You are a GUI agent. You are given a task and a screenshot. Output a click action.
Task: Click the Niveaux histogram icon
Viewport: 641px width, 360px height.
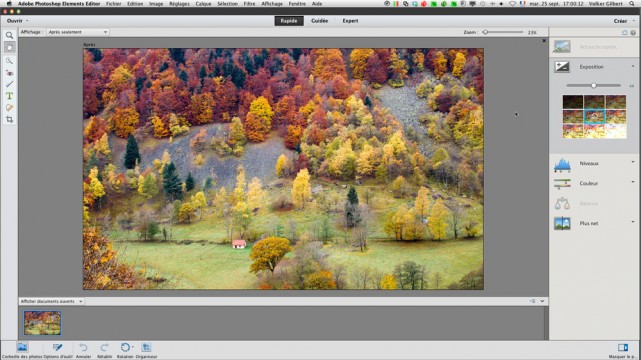[562, 164]
